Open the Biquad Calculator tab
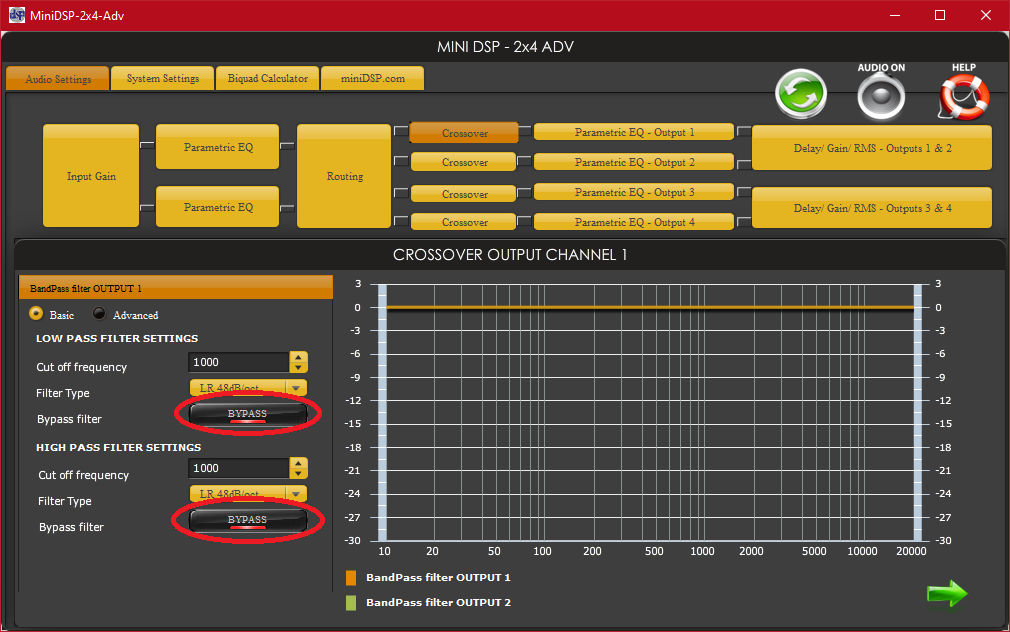The height and width of the screenshot is (632, 1010). coord(267,79)
